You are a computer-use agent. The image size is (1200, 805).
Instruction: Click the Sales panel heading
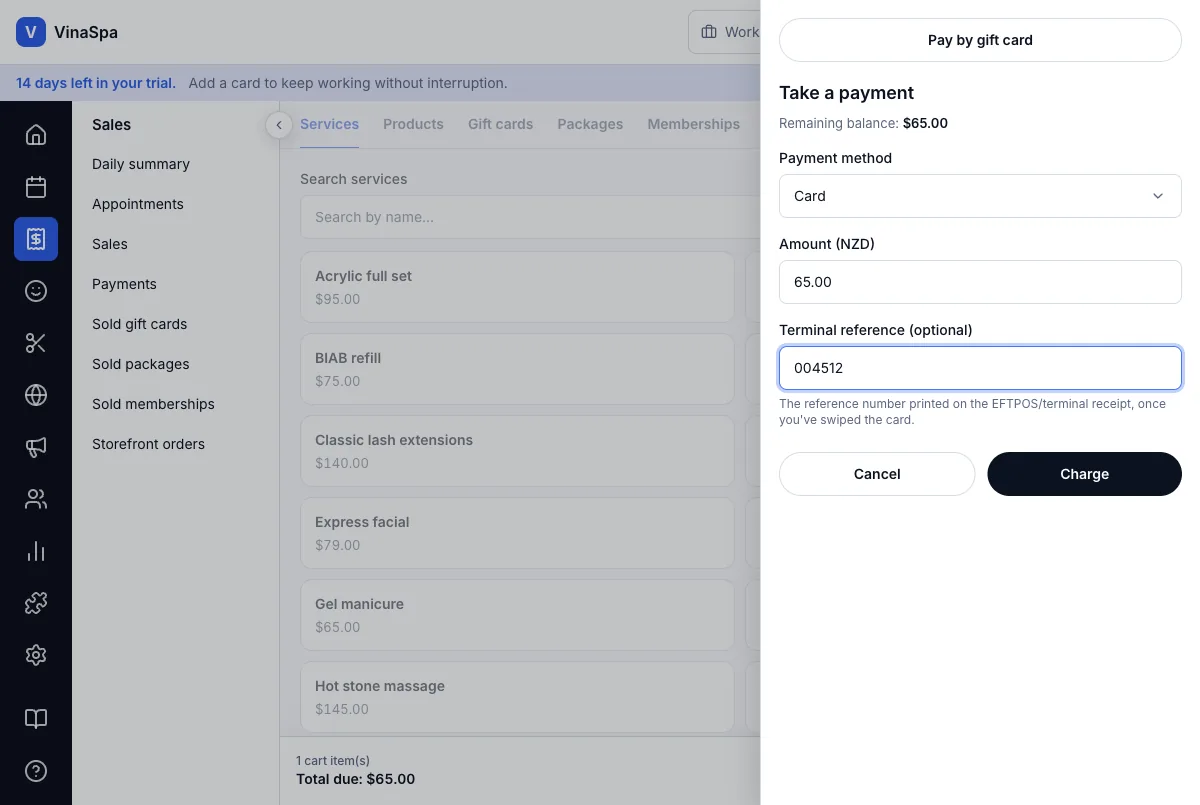111,125
